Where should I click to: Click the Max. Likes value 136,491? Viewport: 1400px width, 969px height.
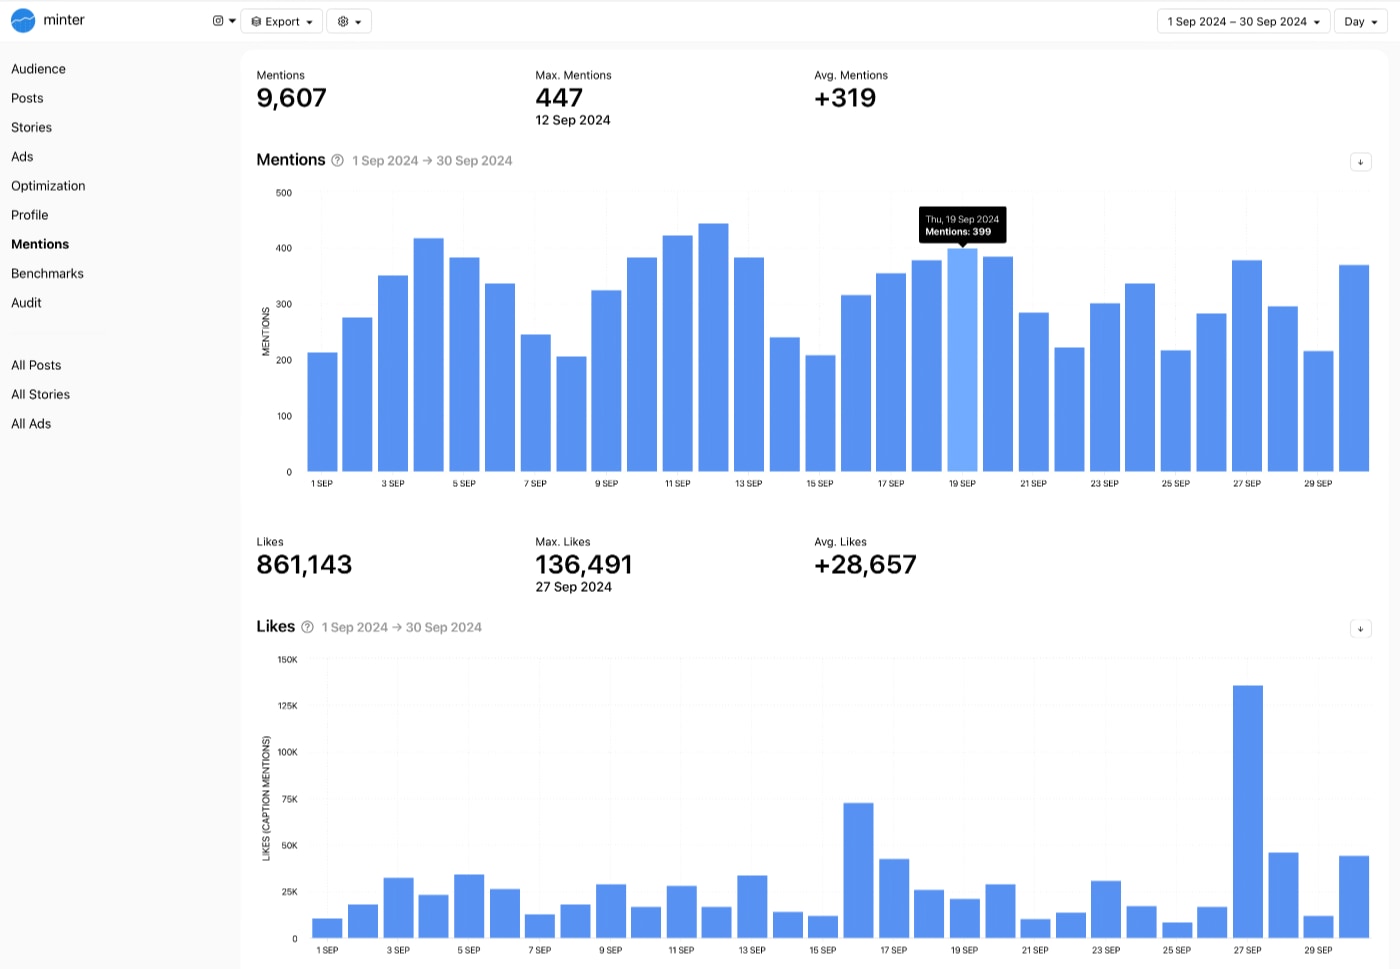[584, 565]
